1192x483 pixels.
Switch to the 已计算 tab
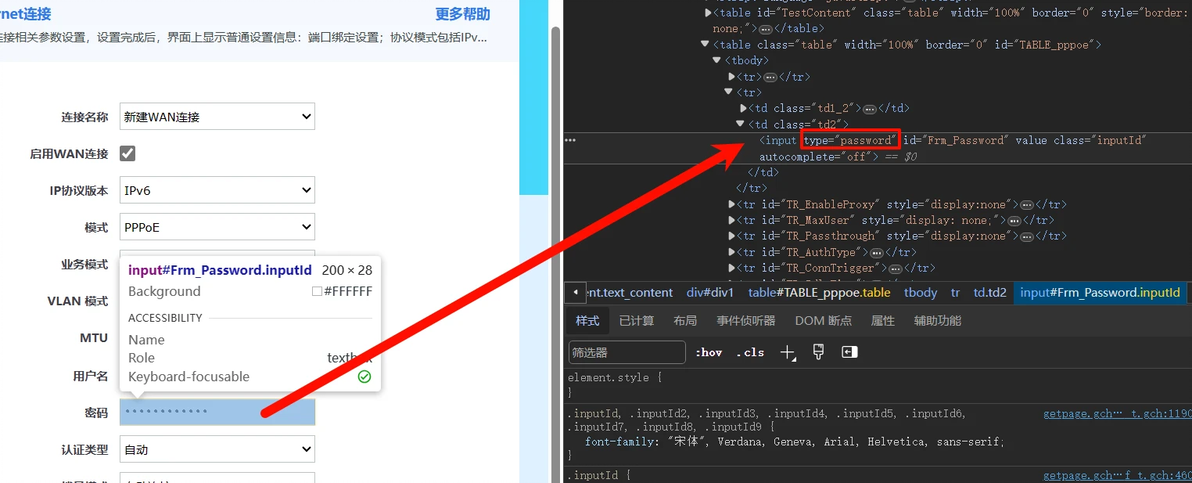click(x=636, y=321)
